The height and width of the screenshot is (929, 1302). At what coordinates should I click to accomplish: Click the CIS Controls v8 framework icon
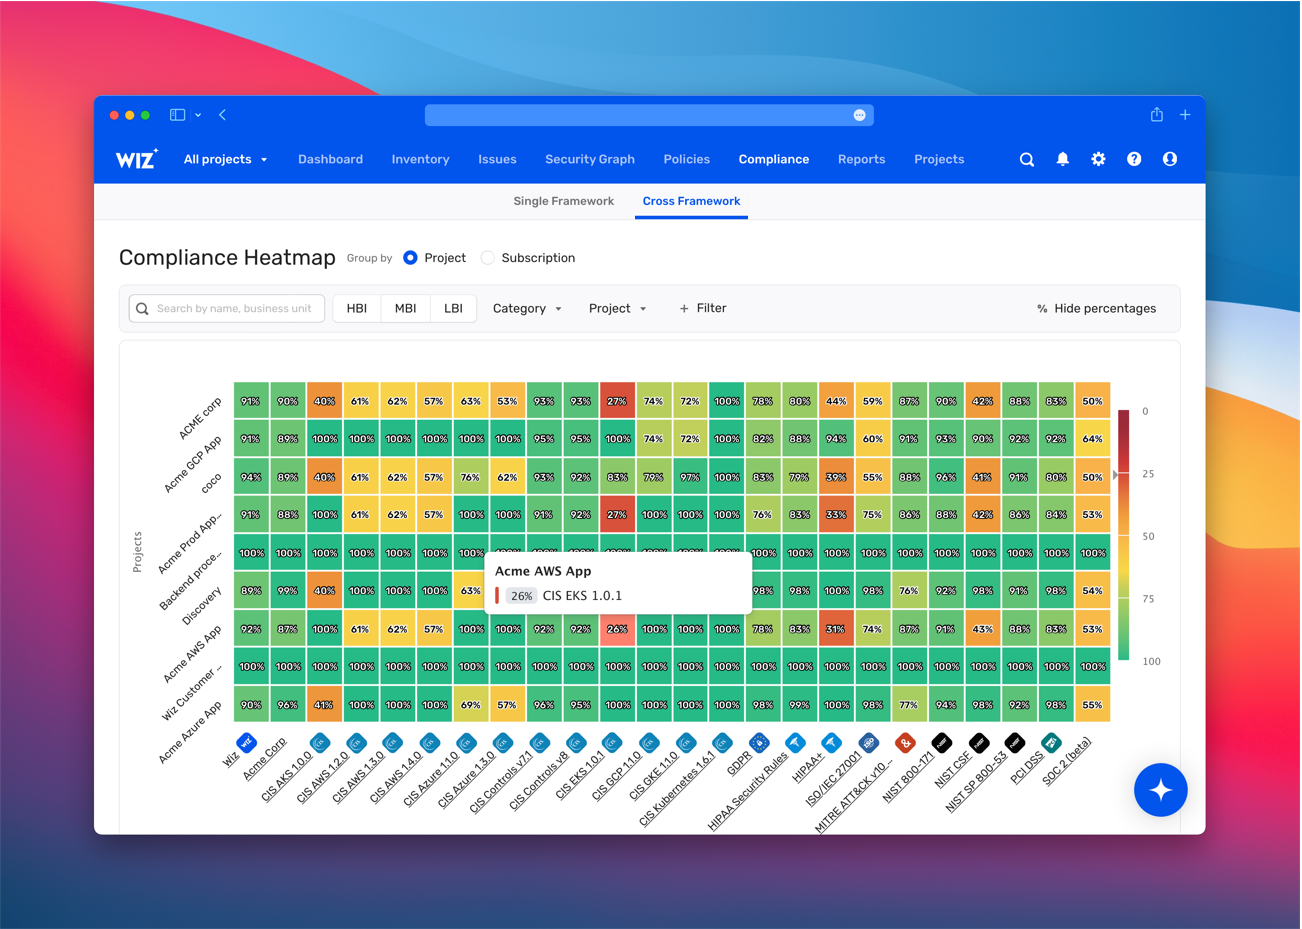(x=576, y=743)
